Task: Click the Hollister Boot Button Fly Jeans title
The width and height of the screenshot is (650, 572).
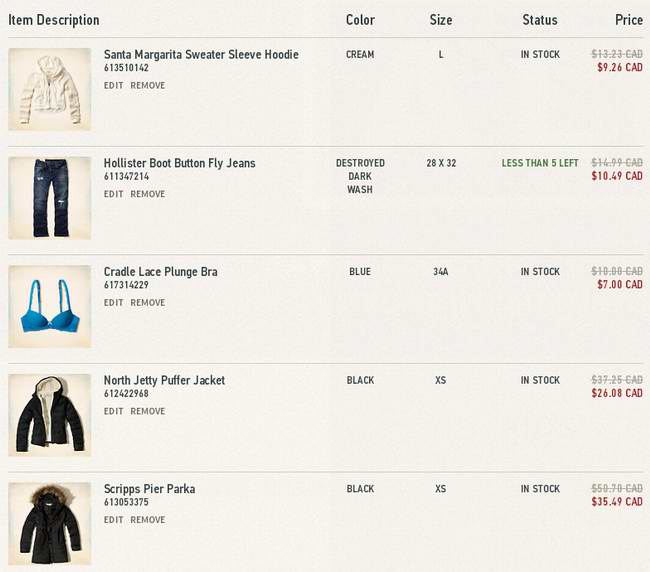Action: [180, 163]
